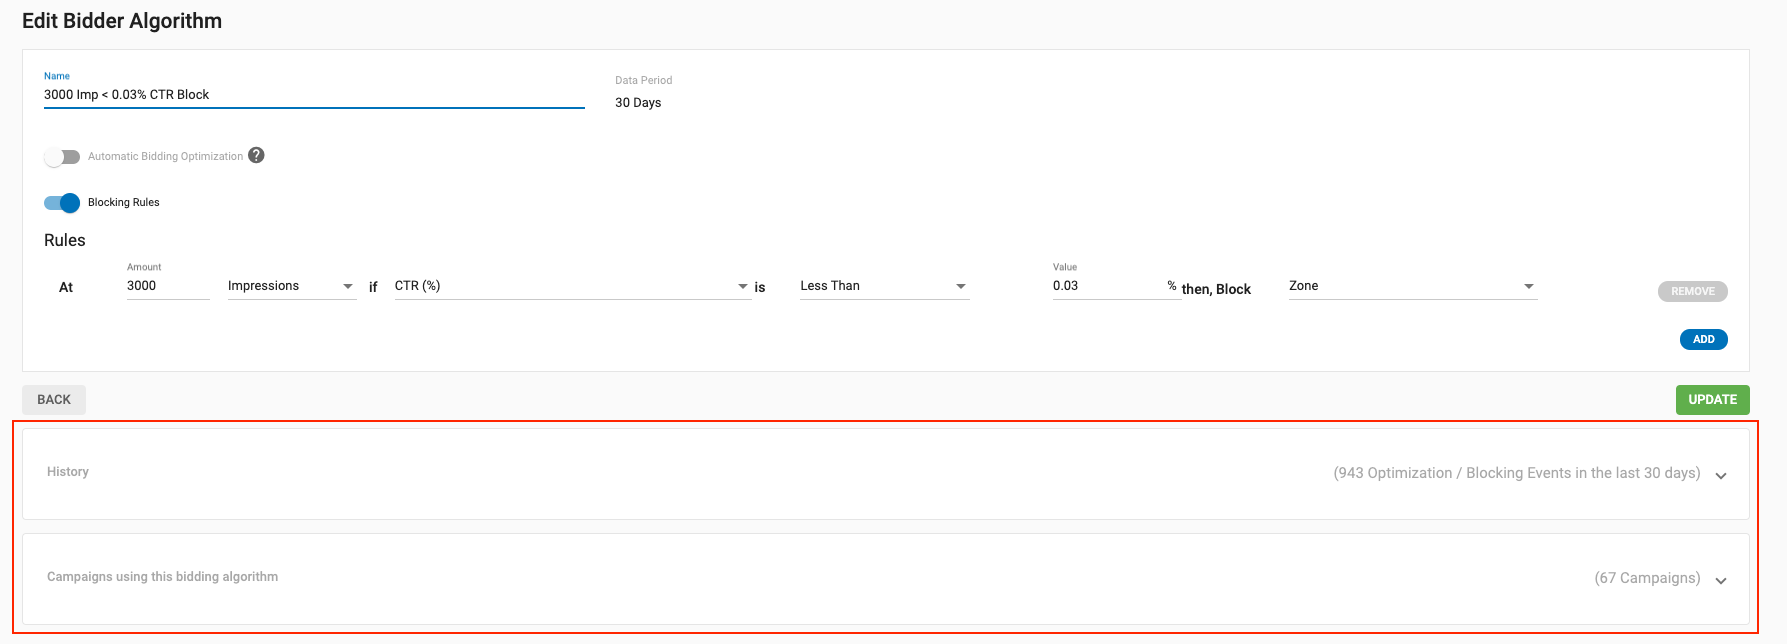Open the CTR (%) metric dropdown
The width and height of the screenshot is (1787, 644).
[x=571, y=286]
